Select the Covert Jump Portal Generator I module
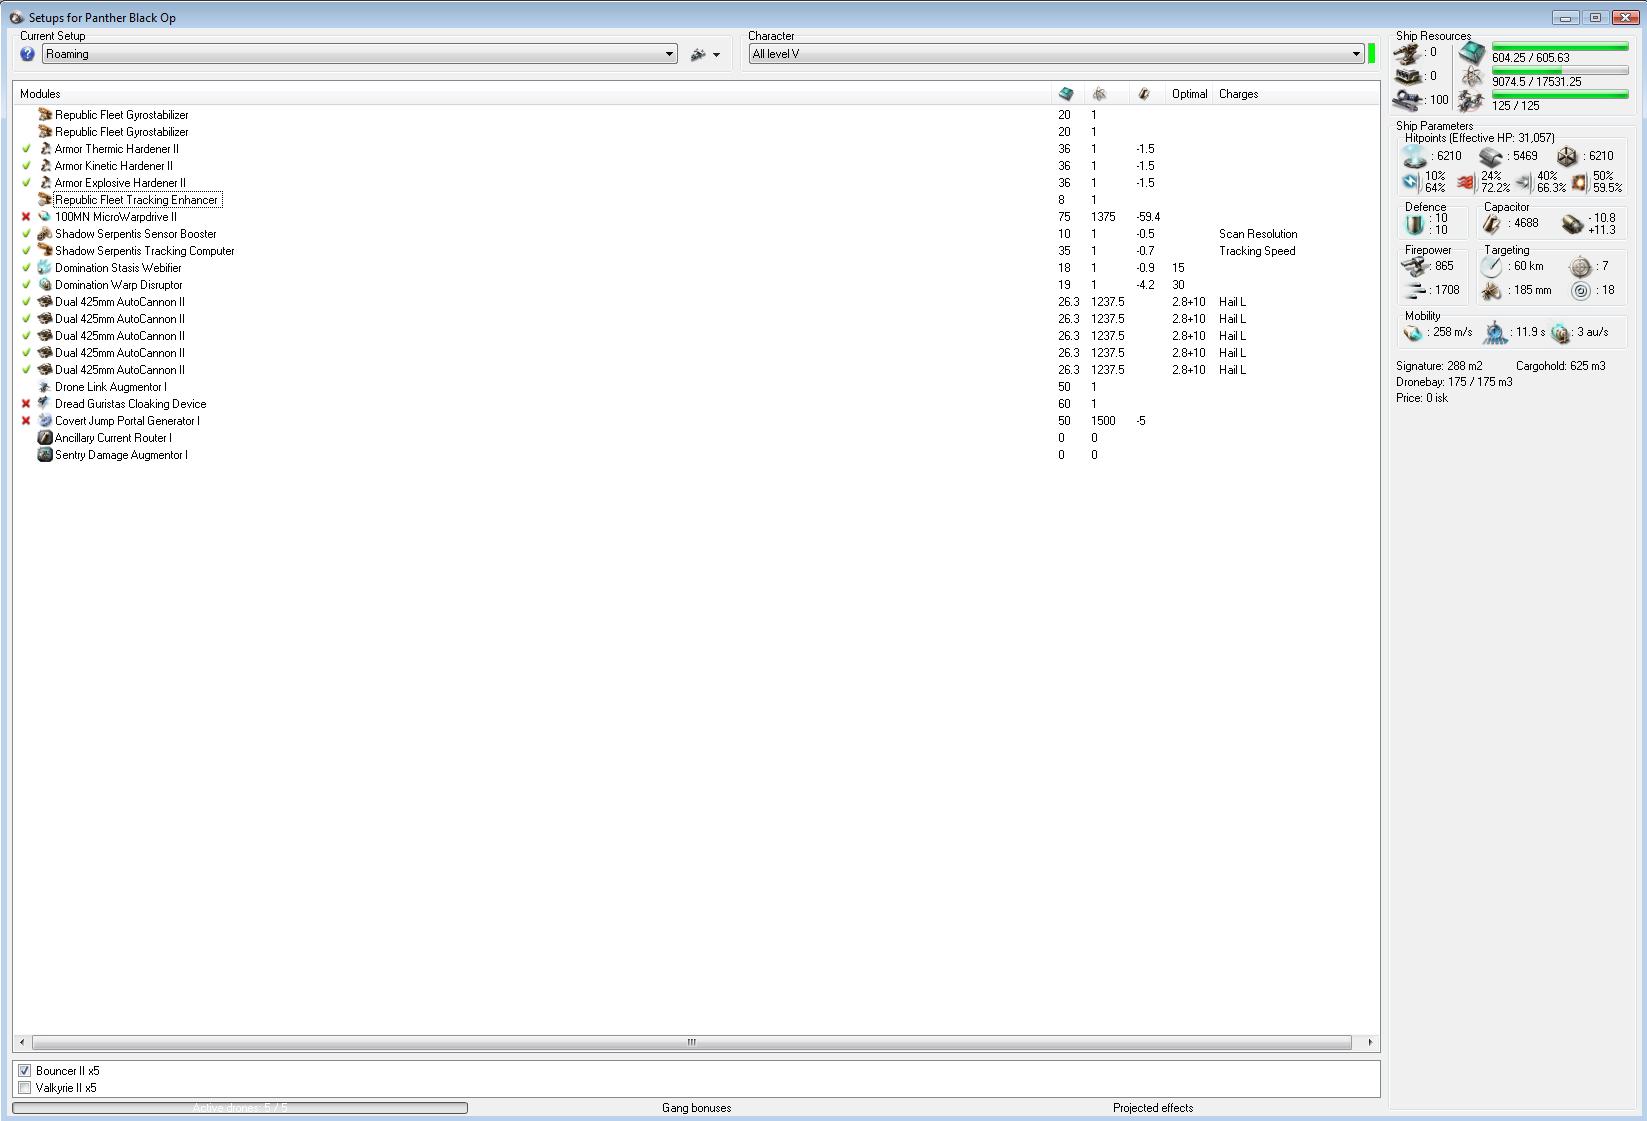 tap(127, 421)
